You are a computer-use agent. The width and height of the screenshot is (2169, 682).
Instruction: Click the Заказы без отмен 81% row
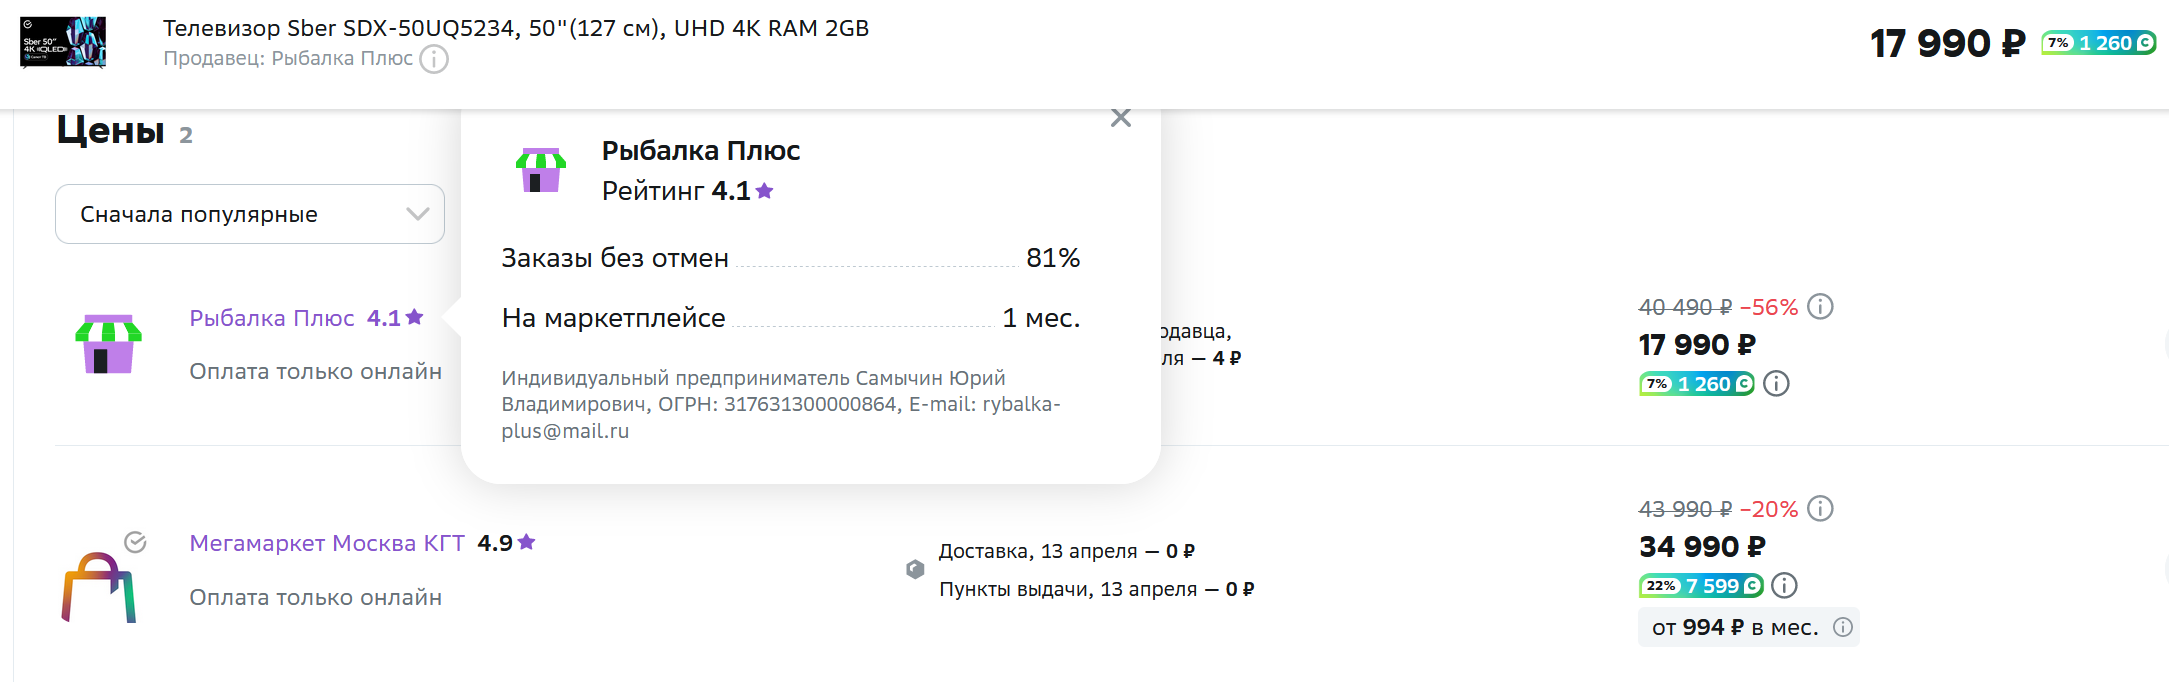point(790,258)
